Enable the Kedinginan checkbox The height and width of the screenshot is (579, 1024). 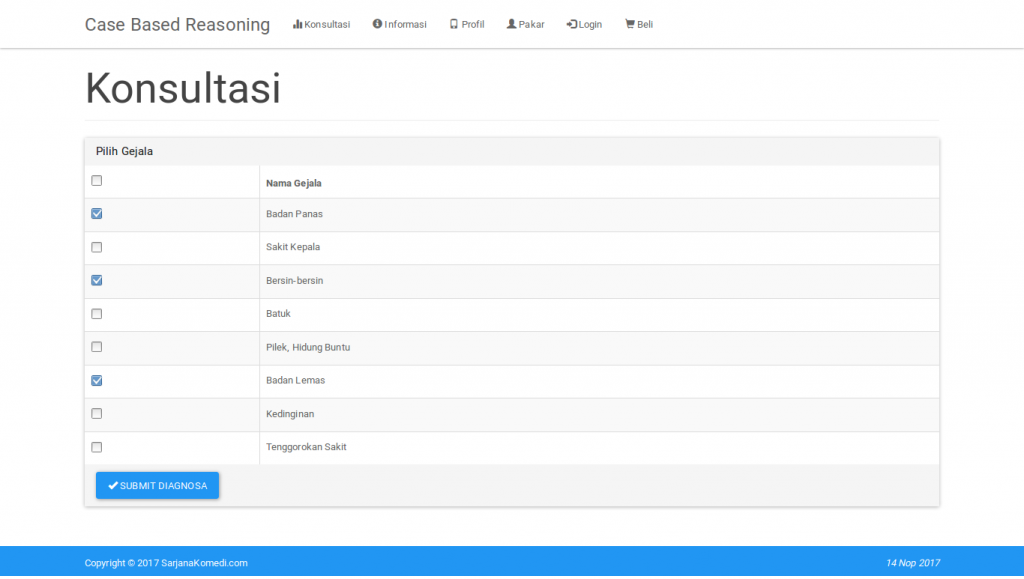click(x=97, y=414)
